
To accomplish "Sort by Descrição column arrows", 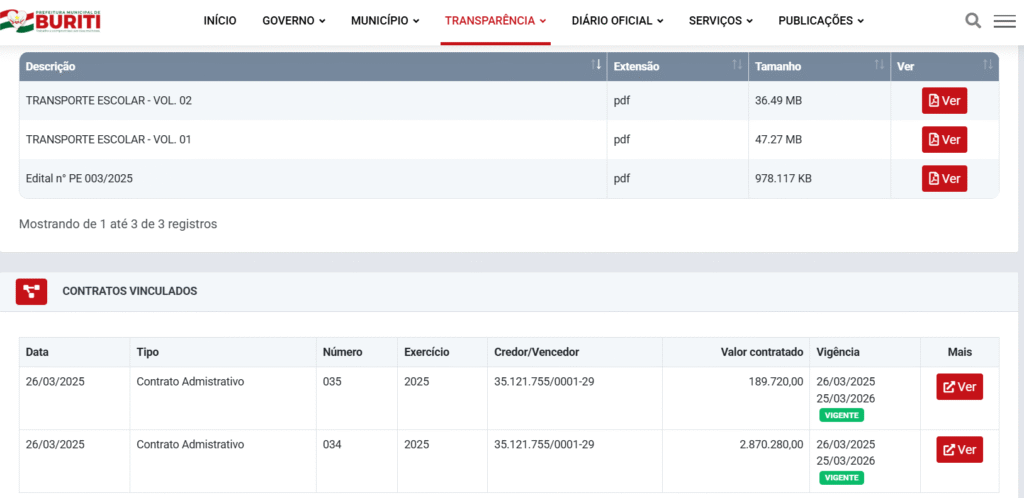I will [x=597, y=66].
